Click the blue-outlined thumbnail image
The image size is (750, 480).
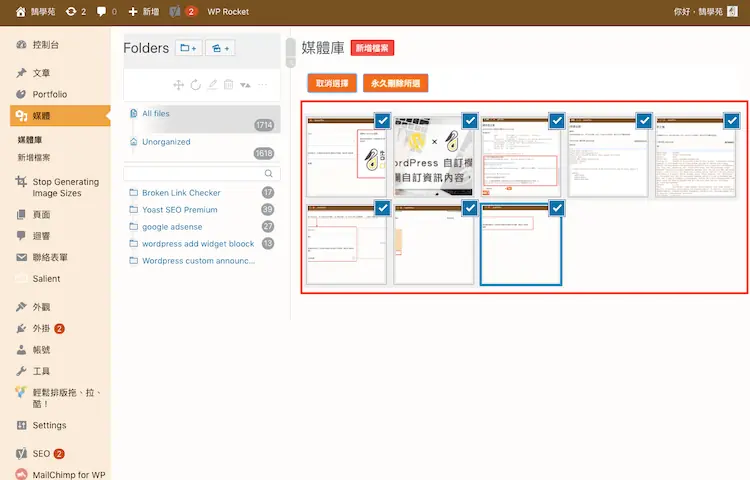pos(521,245)
